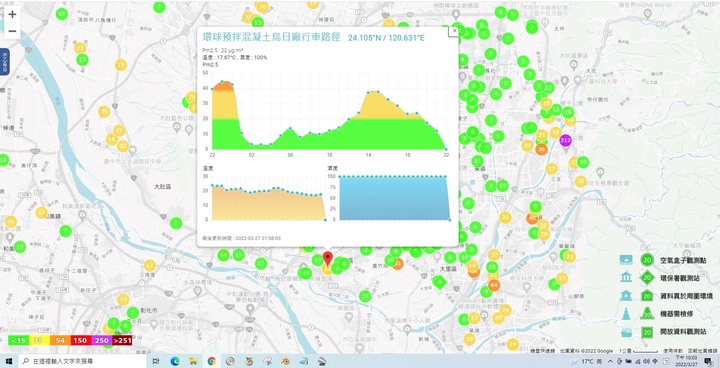Select the orange 44 station marker
Viewport: 720px width, 368px height.
pyautogui.click(x=494, y=286)
